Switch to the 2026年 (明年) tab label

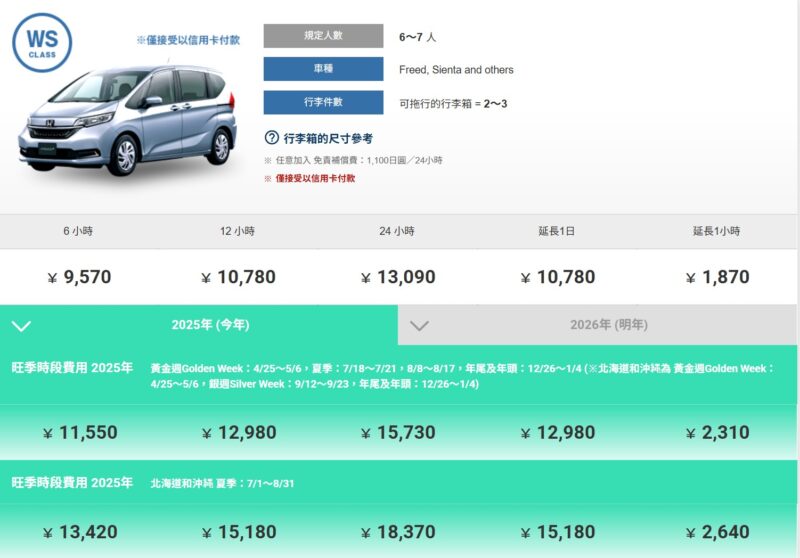[608, 325]
